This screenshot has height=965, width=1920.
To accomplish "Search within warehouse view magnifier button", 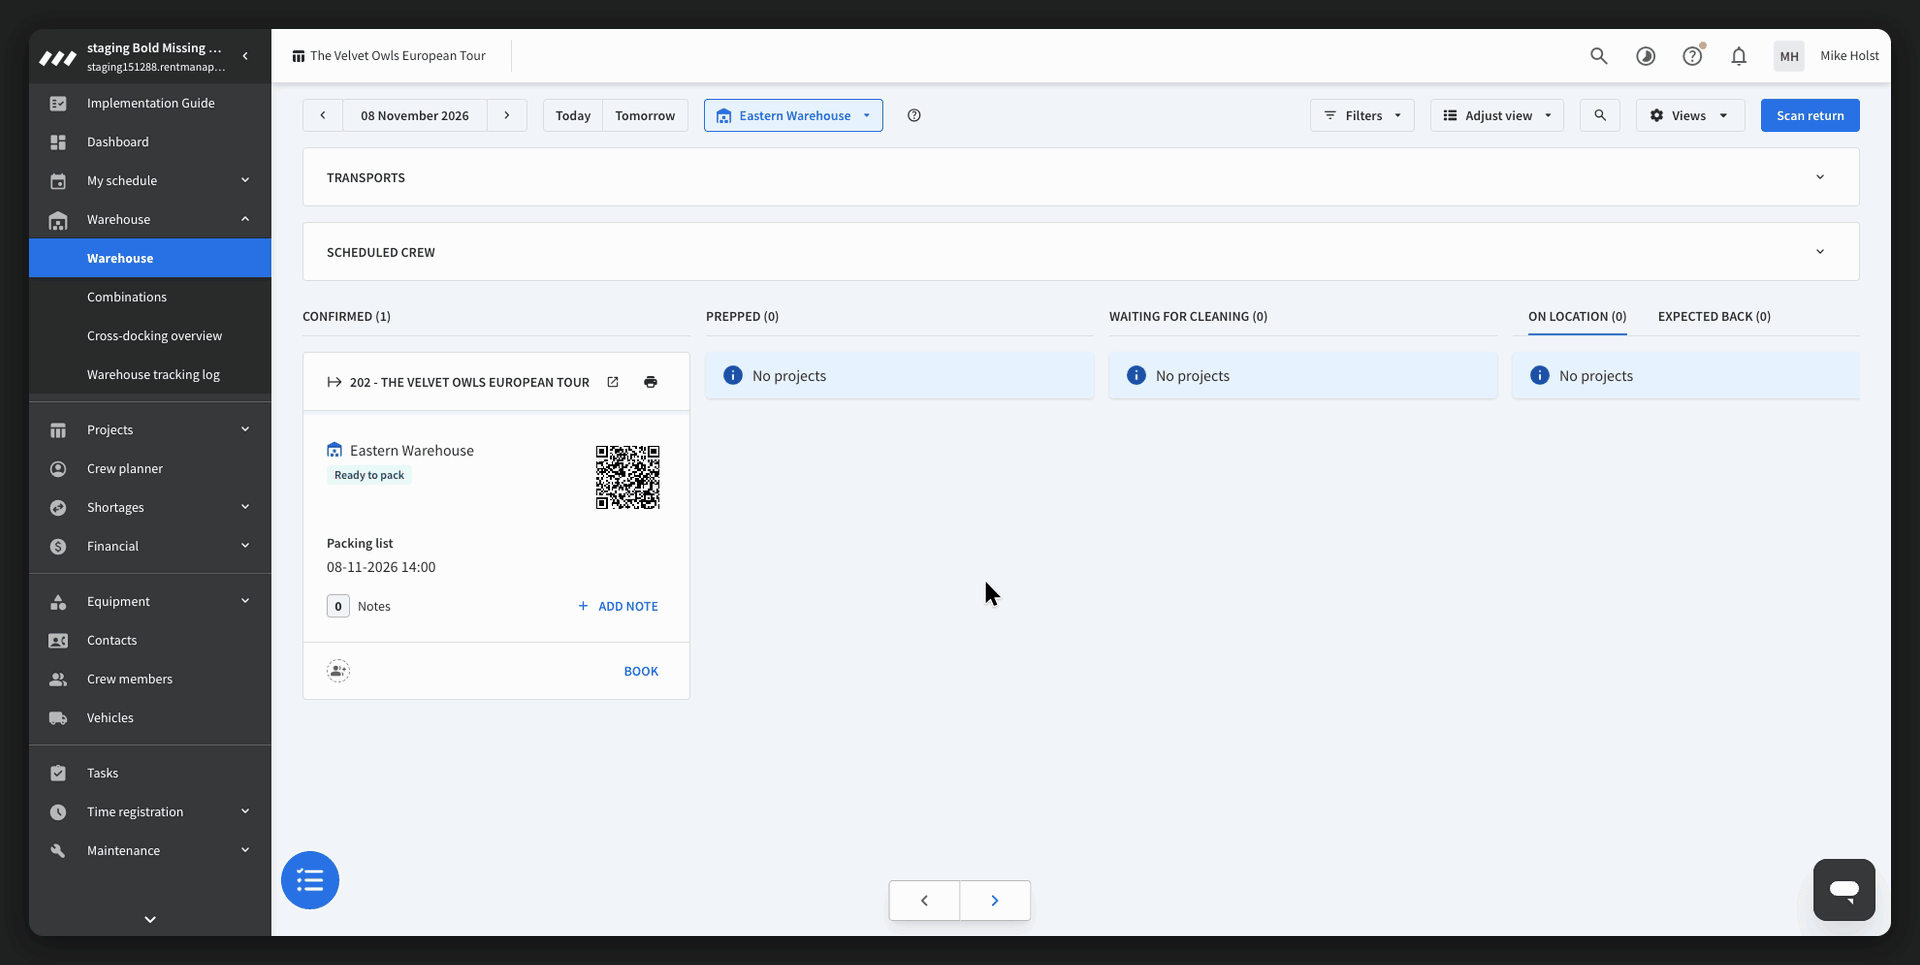I will 1600,116.
